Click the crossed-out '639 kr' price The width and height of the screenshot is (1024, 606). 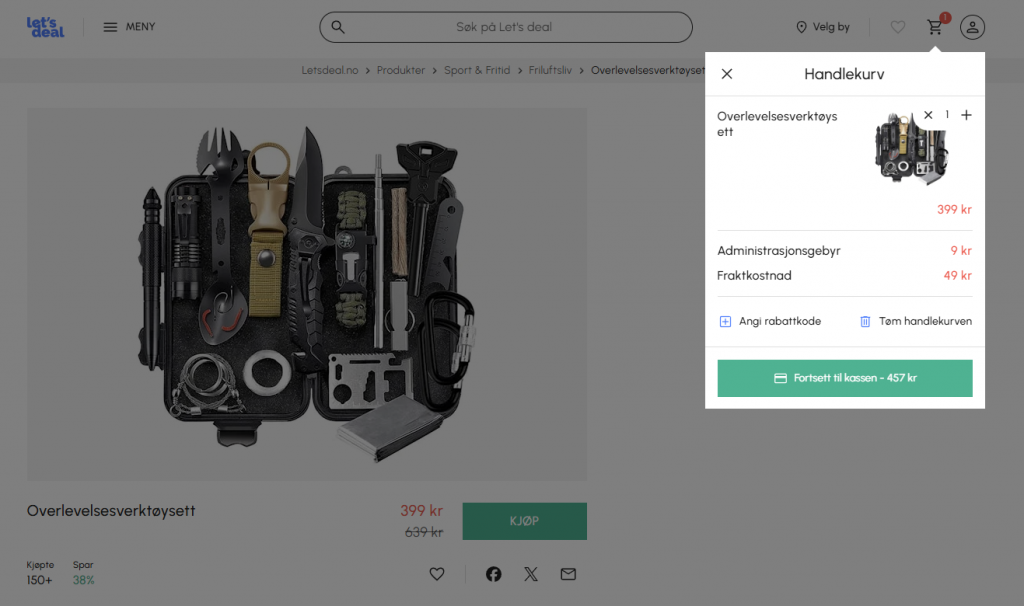coord(424,532)
